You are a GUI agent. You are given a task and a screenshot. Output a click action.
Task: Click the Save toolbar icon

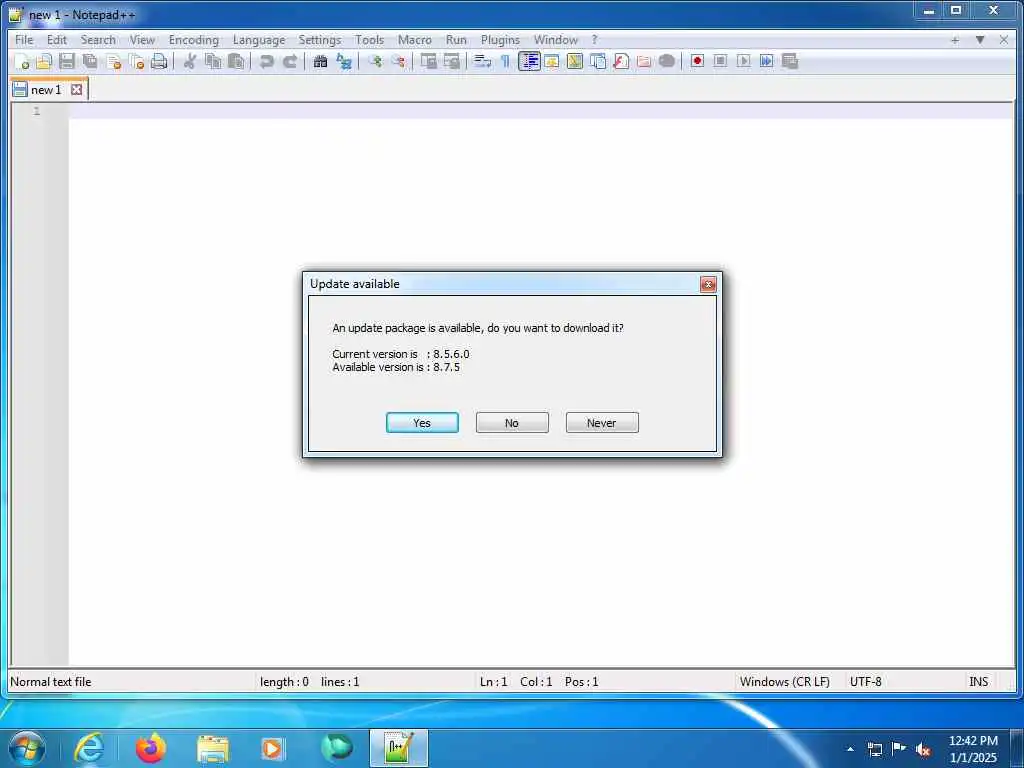coord(67,61)
